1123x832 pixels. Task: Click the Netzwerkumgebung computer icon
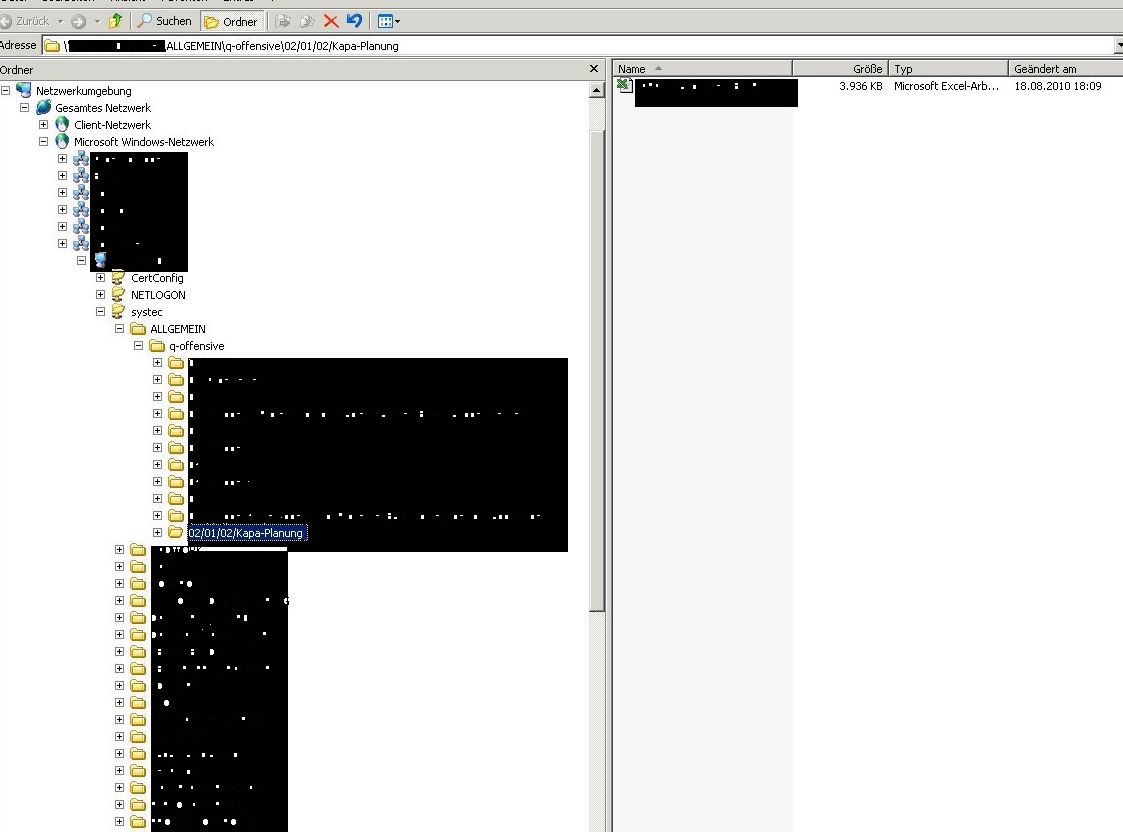pyautogui.click(x=24, y=90)
